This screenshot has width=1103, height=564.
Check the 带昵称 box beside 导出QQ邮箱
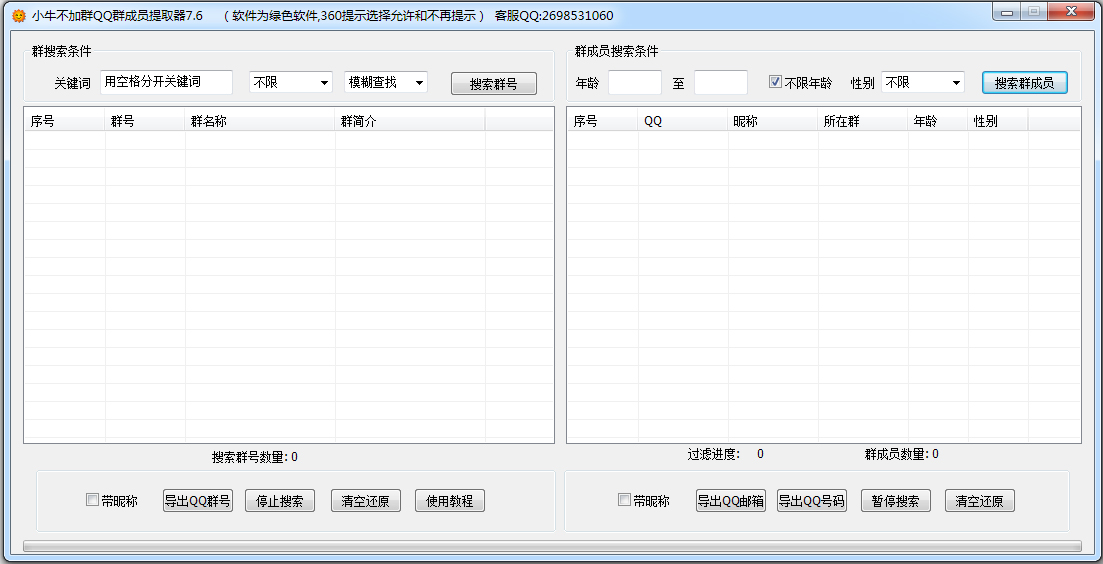coord(625,500)
